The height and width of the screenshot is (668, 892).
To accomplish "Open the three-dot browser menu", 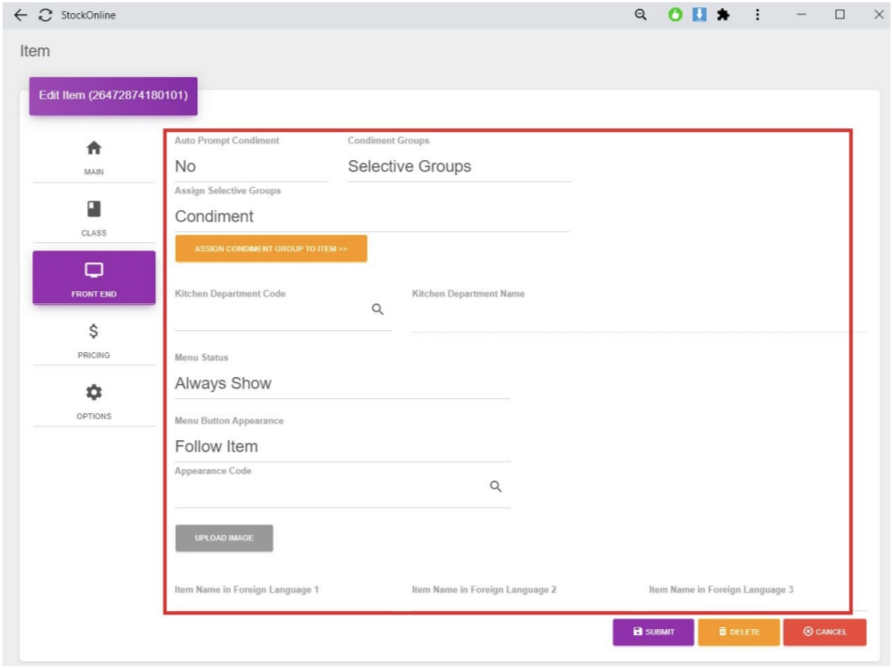I will (x=757, y=15).
